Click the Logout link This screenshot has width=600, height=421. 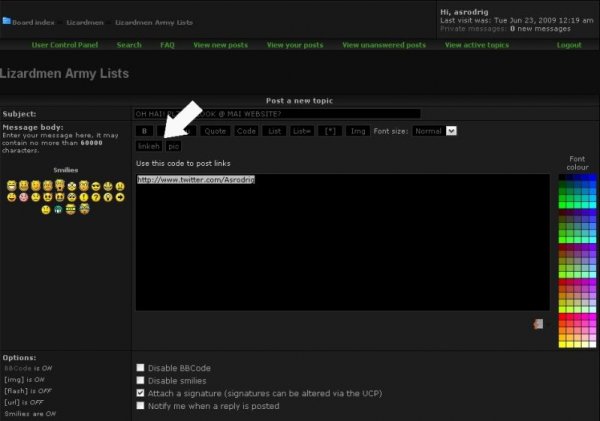568,45
